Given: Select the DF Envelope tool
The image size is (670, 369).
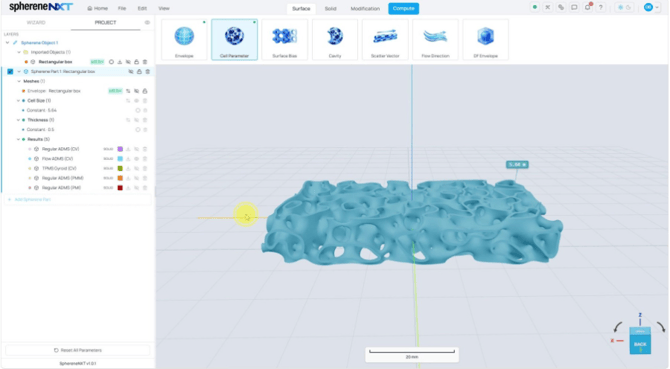Looking at the screenshot, I should [x=485, y=39].
